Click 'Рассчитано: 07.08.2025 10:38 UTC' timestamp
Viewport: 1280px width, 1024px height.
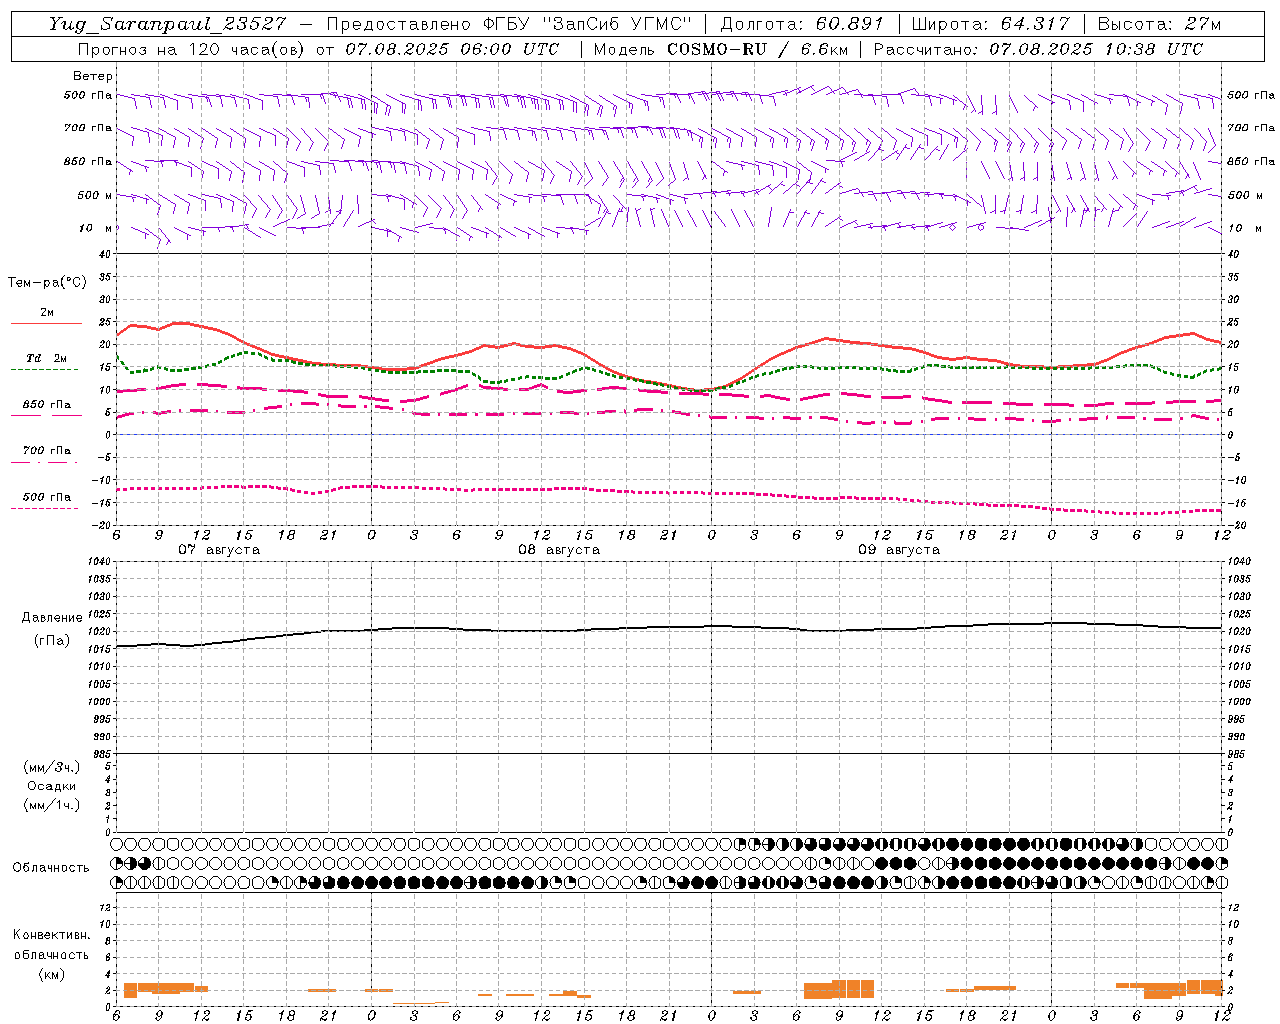(1038, 49)
